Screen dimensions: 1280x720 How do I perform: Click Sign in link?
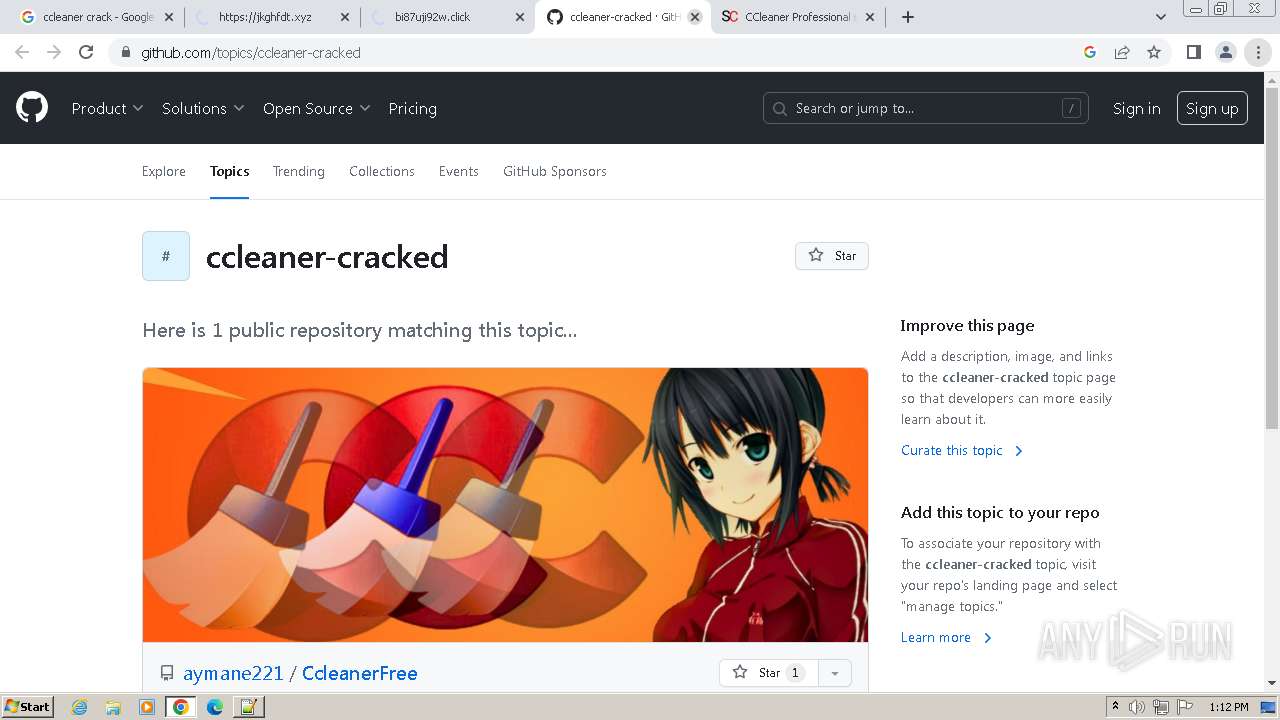pyautogui.click(x=1137, y=108)
